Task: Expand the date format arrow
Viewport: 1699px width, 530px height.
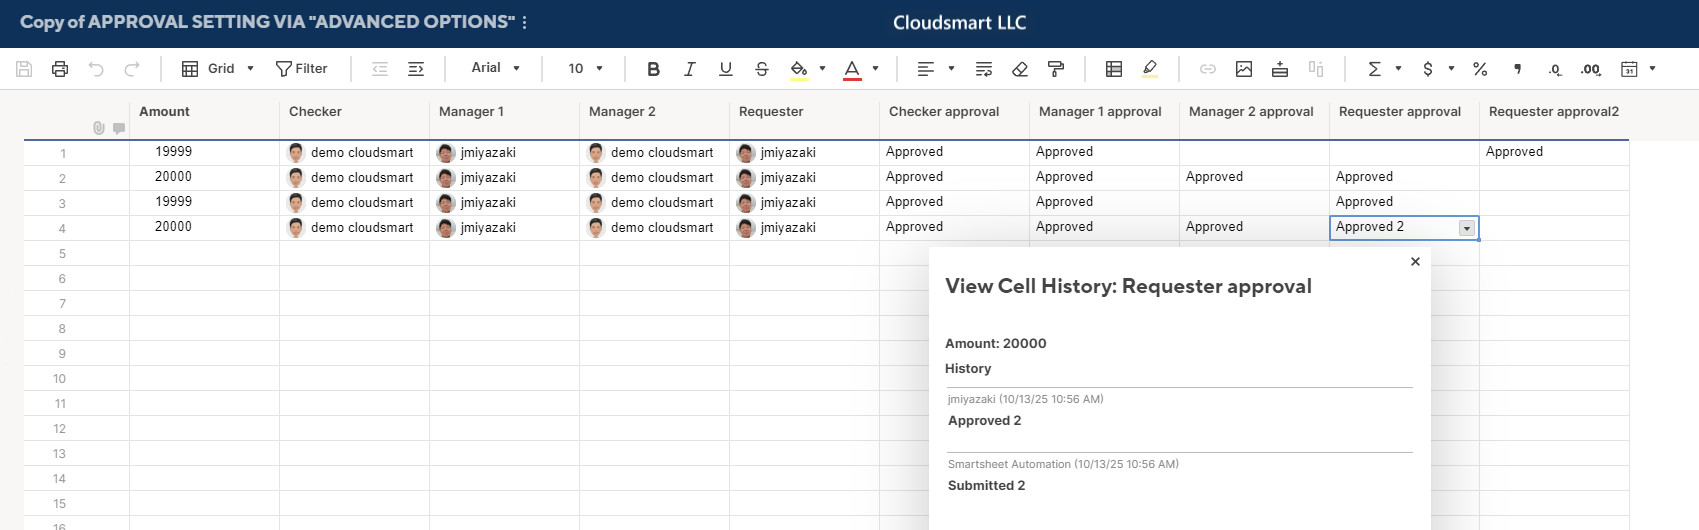Action: pos(1652,69)
